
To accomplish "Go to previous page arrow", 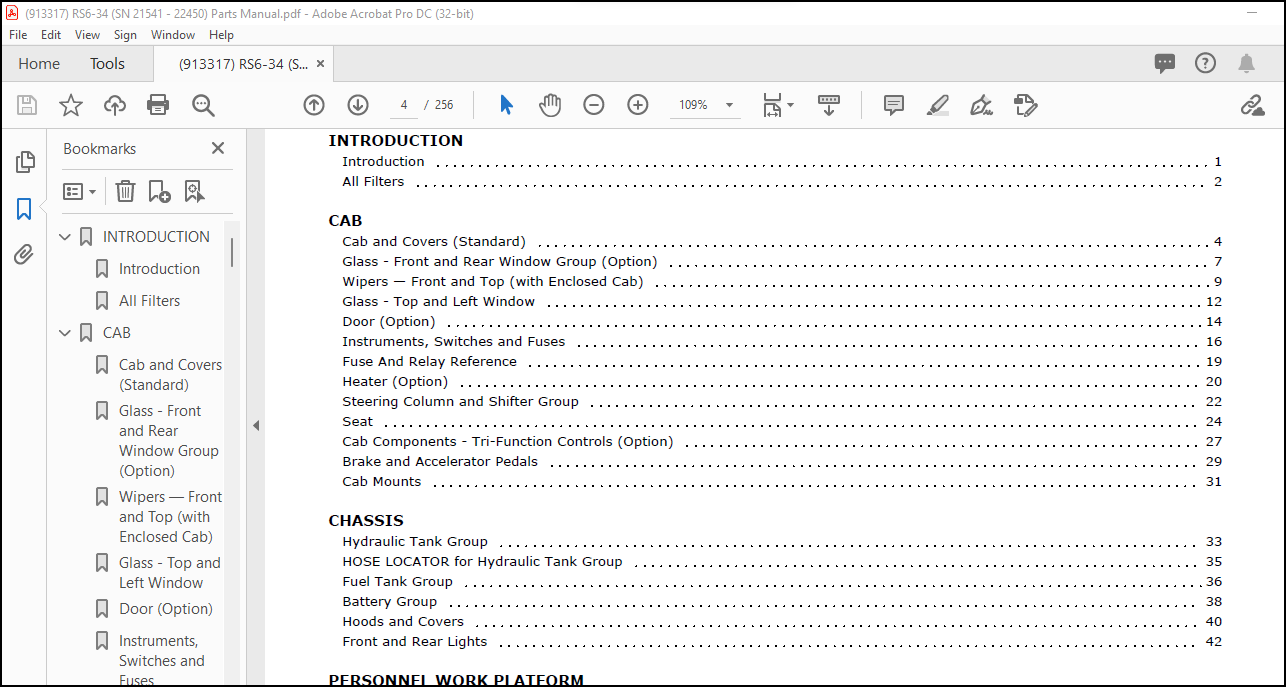I will click(314, 105).
